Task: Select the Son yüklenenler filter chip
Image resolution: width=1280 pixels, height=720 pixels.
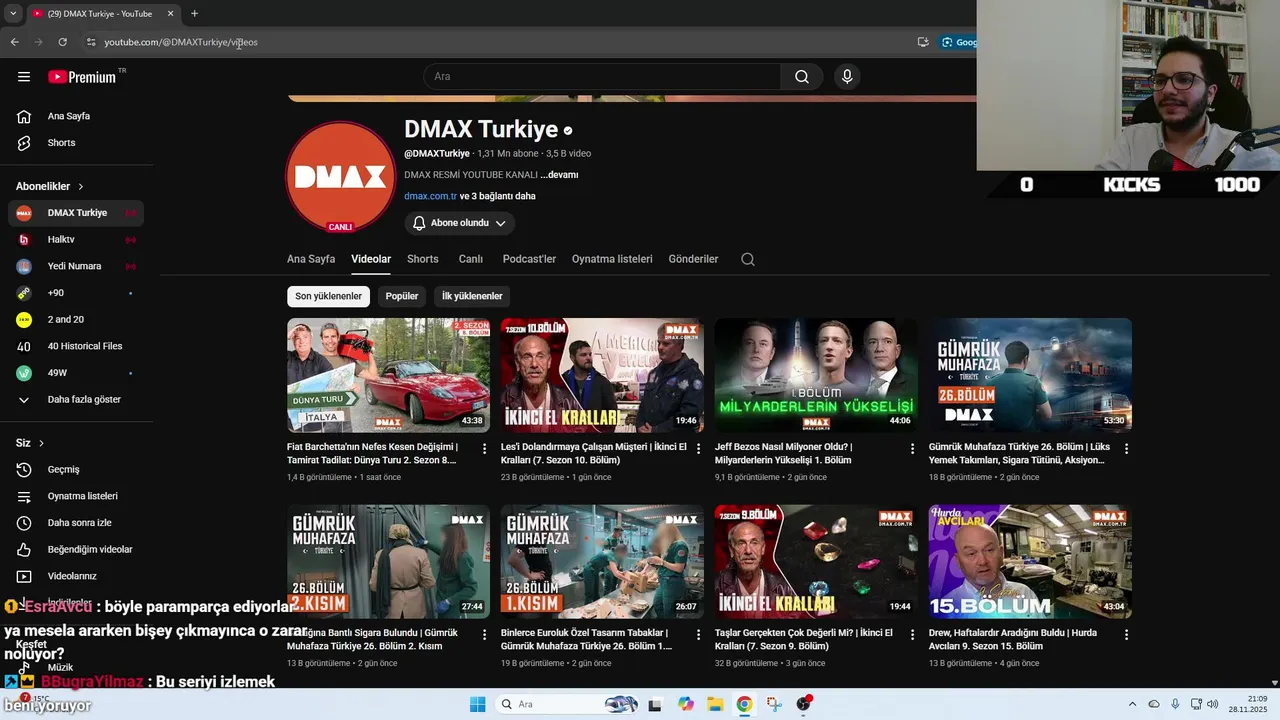Action: tap(328, 296)
